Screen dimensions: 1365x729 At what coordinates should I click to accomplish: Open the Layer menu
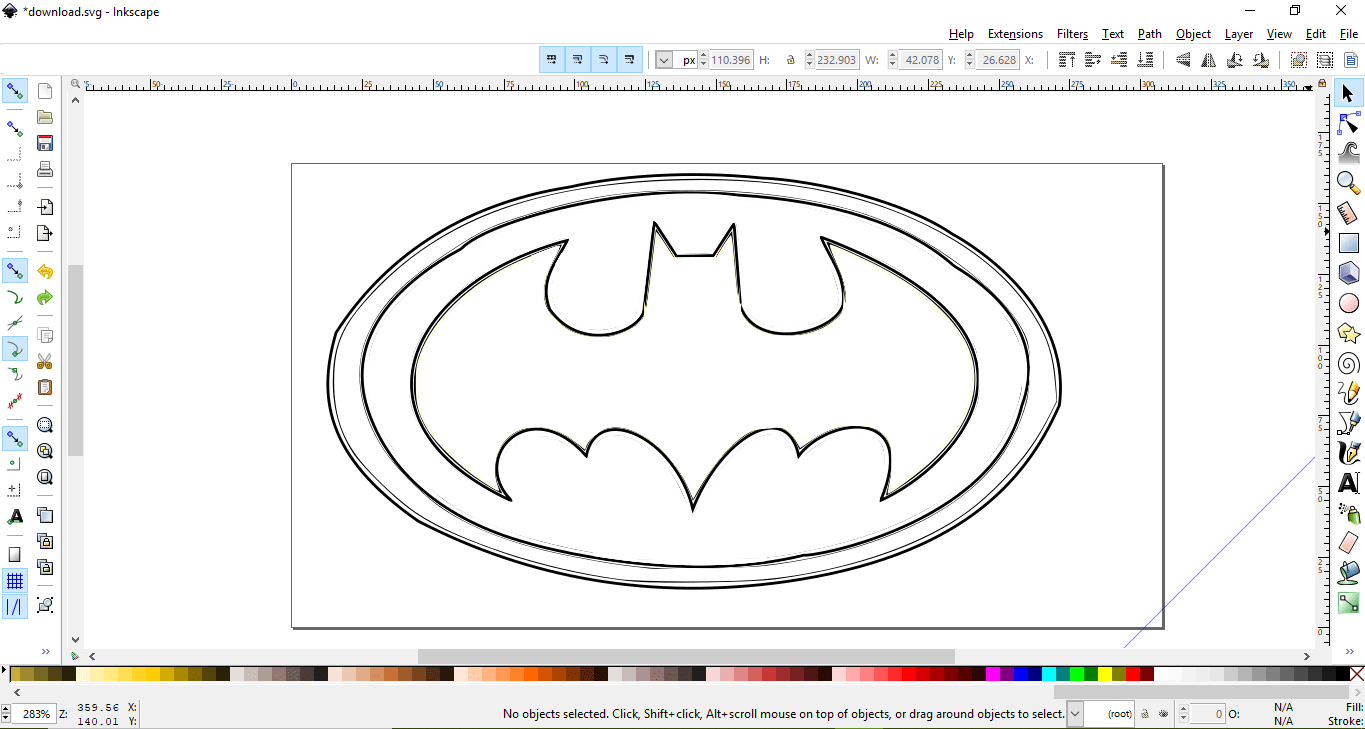point(1239,34)
